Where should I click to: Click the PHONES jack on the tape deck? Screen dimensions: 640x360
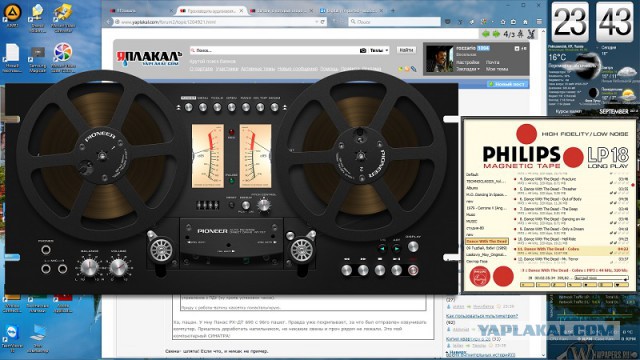(x=46, y=249)
